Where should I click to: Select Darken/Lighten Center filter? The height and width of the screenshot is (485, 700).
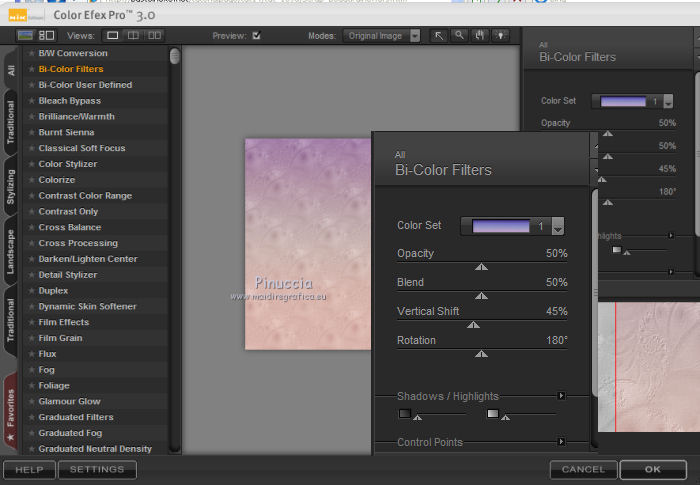click(88, 259)
